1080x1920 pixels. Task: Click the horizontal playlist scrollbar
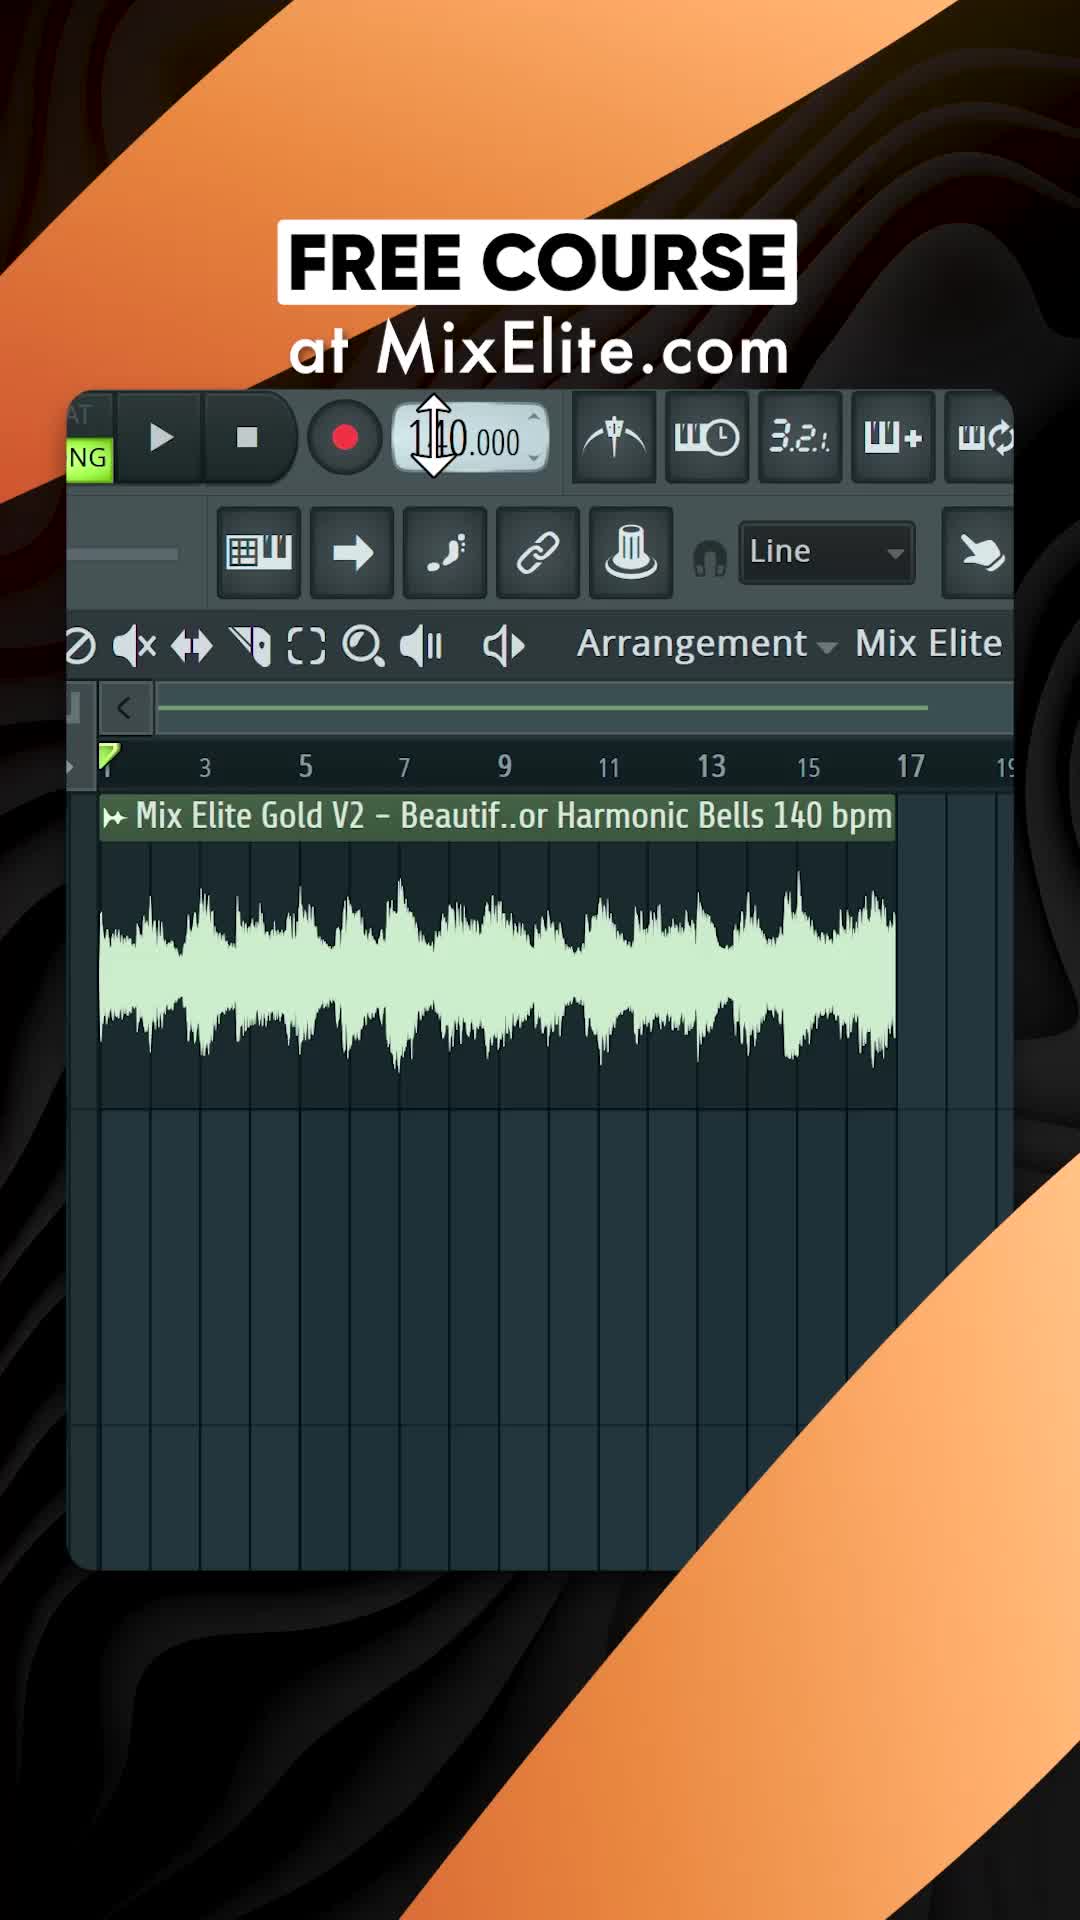(543, 708)
